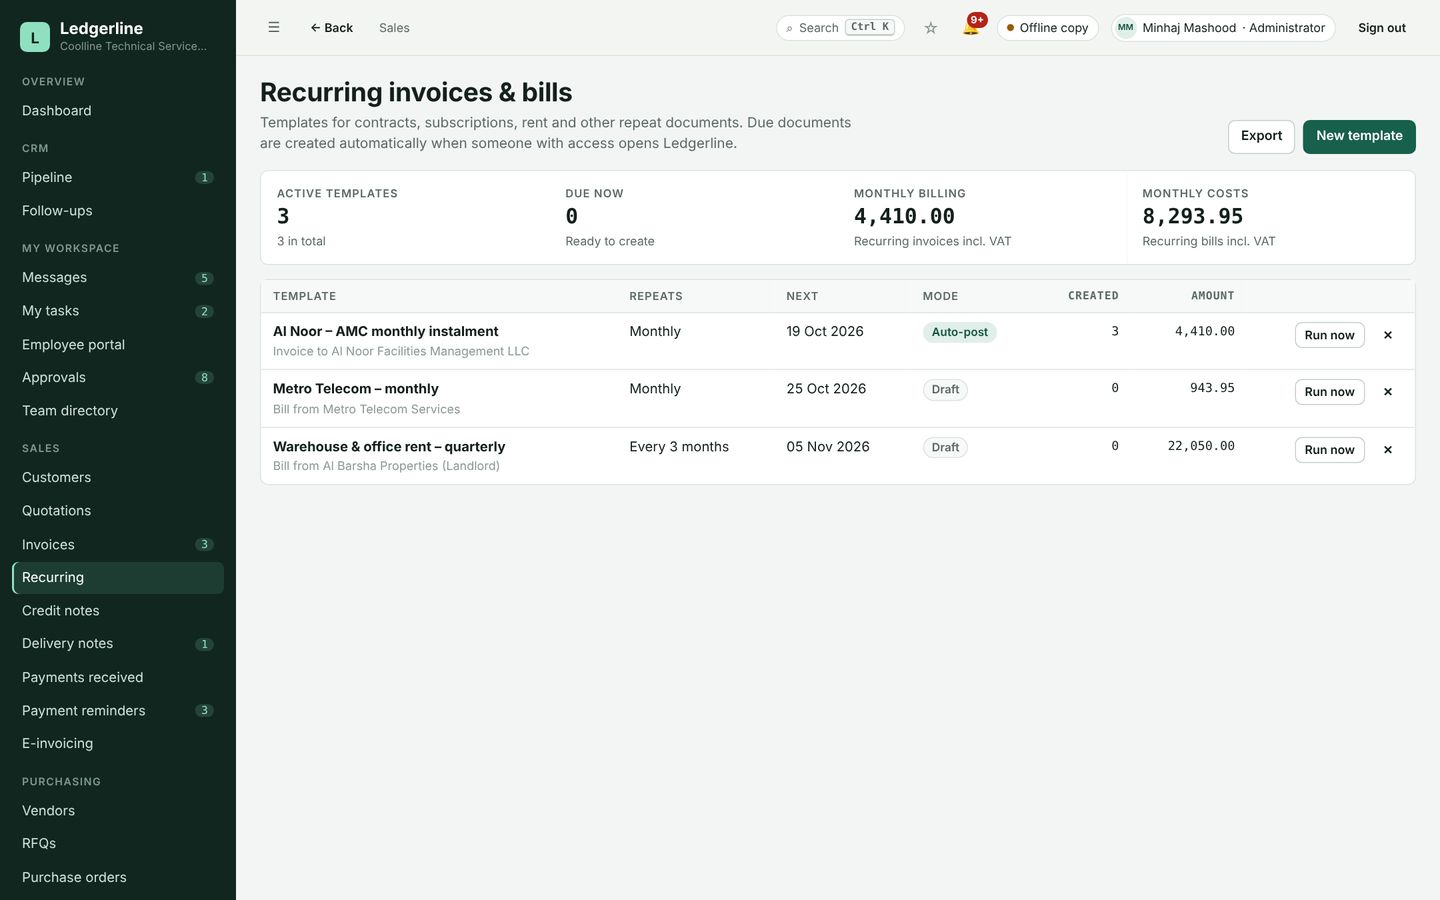1440x900 pixels.
Task: Create a New template
Action: tap(1359, 136)
